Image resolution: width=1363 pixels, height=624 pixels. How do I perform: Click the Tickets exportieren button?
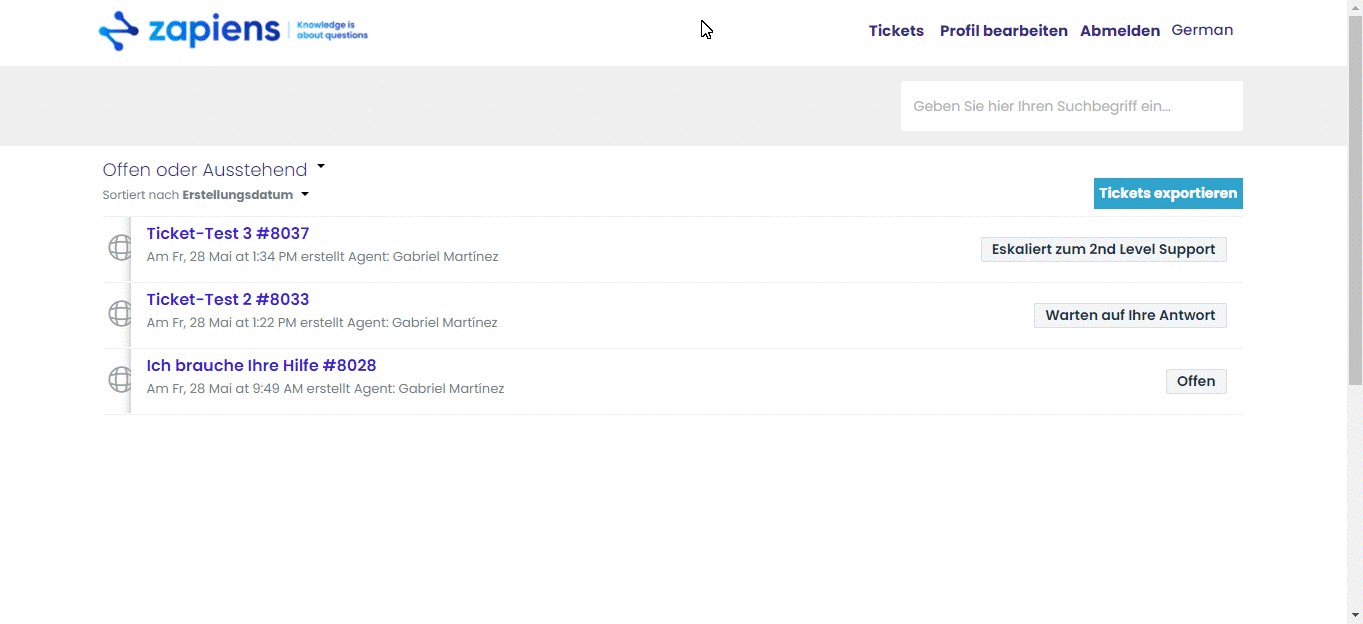click(1168, 193)
